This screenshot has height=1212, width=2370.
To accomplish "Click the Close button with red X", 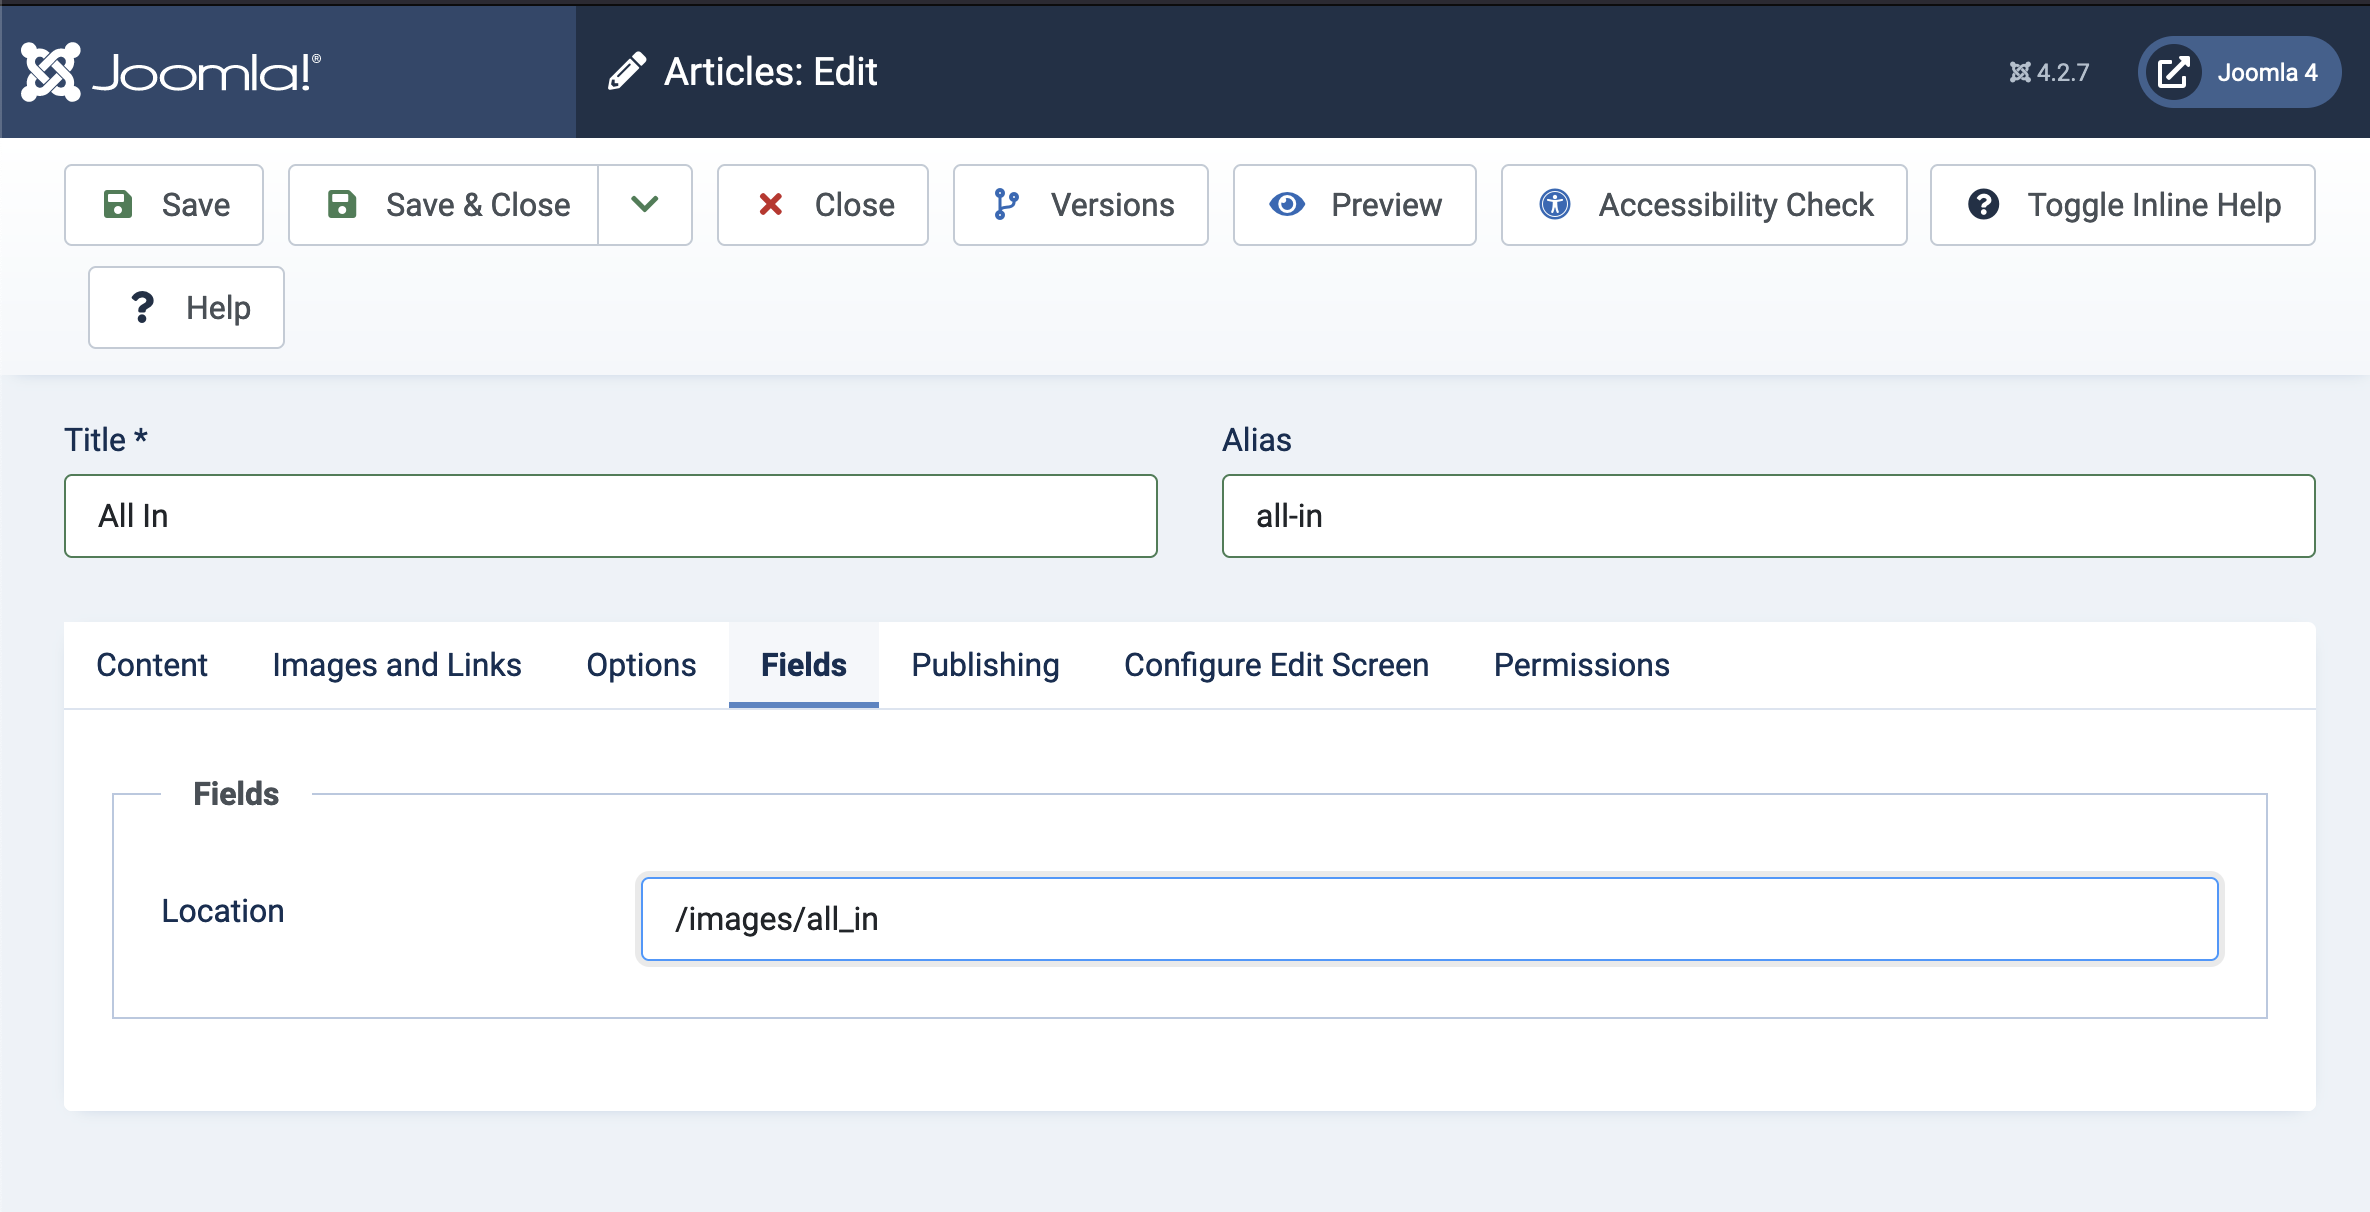I will 823,205.
